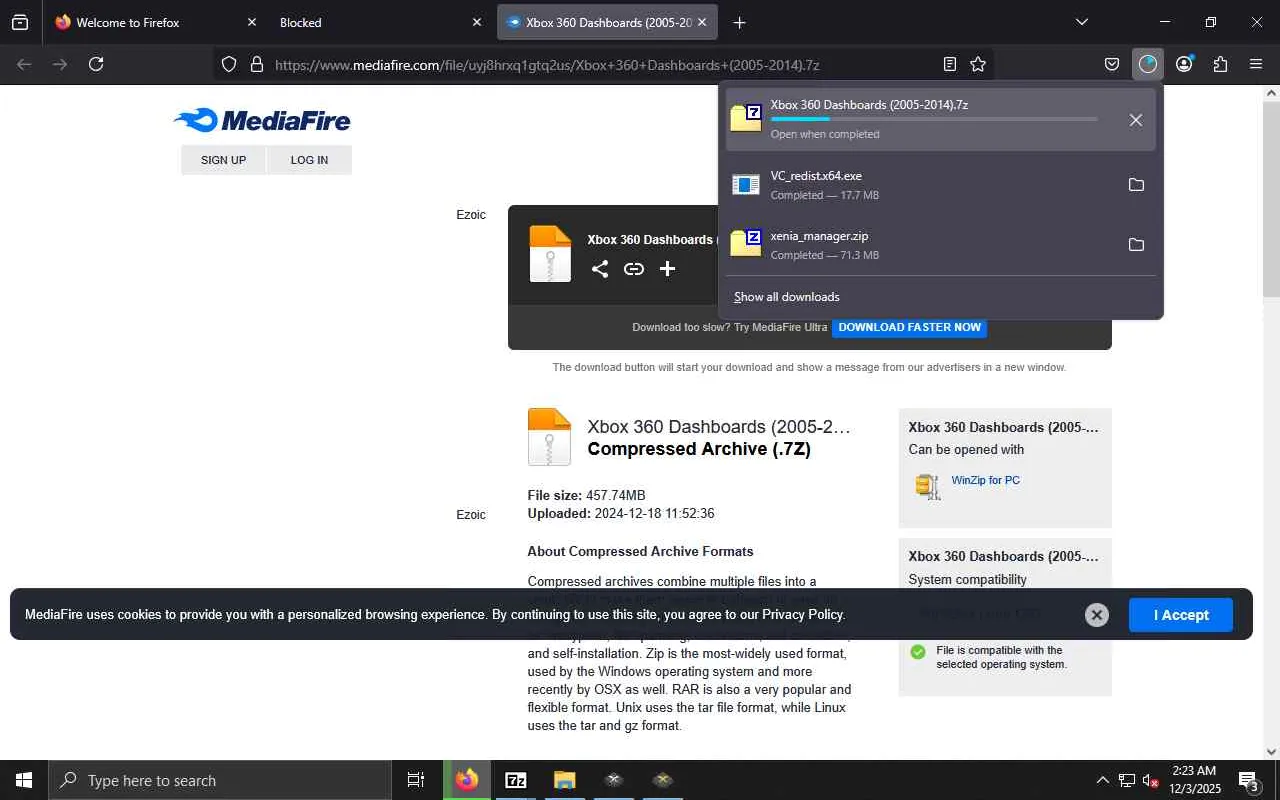Reload the current MediaFire page
The height and width of the screenshot is (800, 1280).
coord(96,64)
